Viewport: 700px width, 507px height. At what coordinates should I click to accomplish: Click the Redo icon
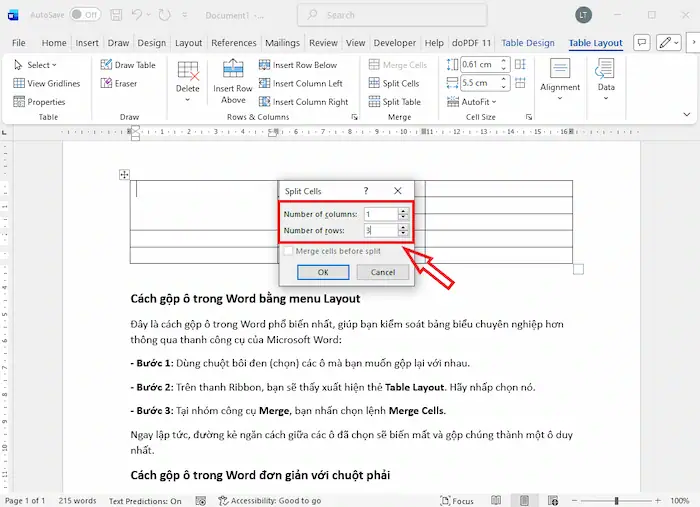(x=165, y=15)
